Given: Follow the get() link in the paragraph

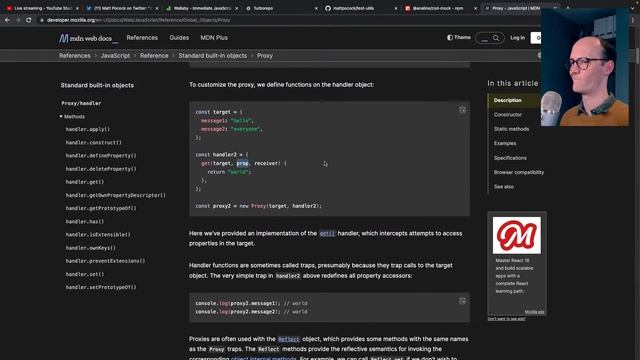Looking at the screenshot, I should pos(327,233).
